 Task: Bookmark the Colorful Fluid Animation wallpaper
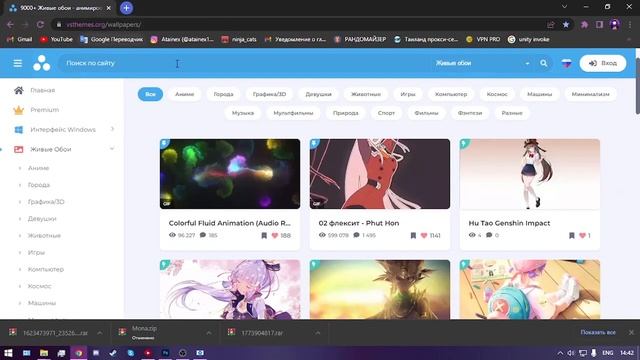click(264, 236)
